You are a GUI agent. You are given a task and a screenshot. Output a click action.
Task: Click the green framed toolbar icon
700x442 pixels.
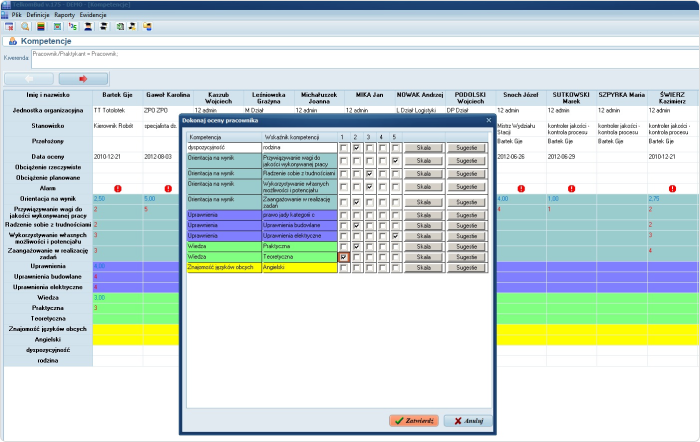[57, 27]
